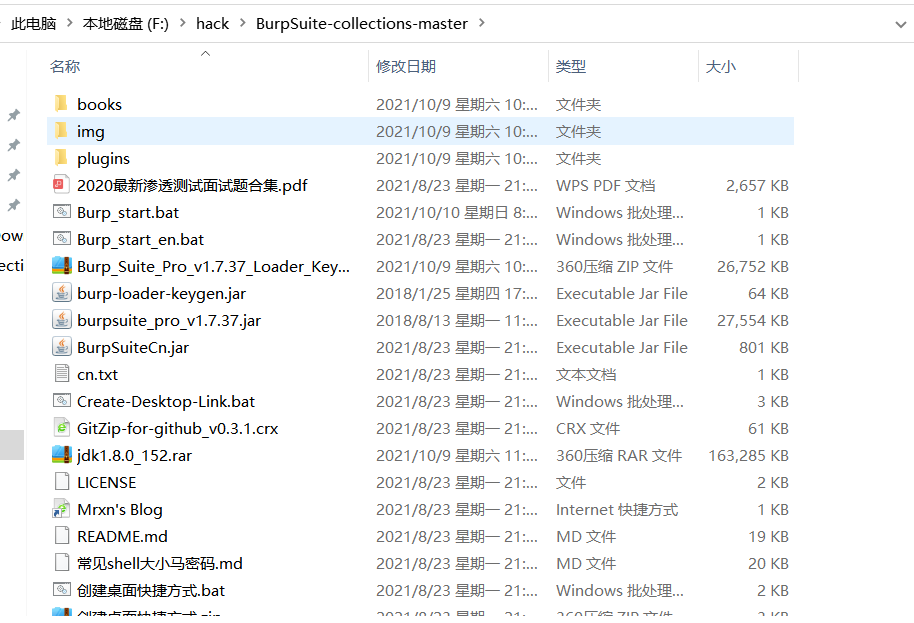Select the books folder name
The height and width of the screenshot is (623, 914).
(100, 104)
